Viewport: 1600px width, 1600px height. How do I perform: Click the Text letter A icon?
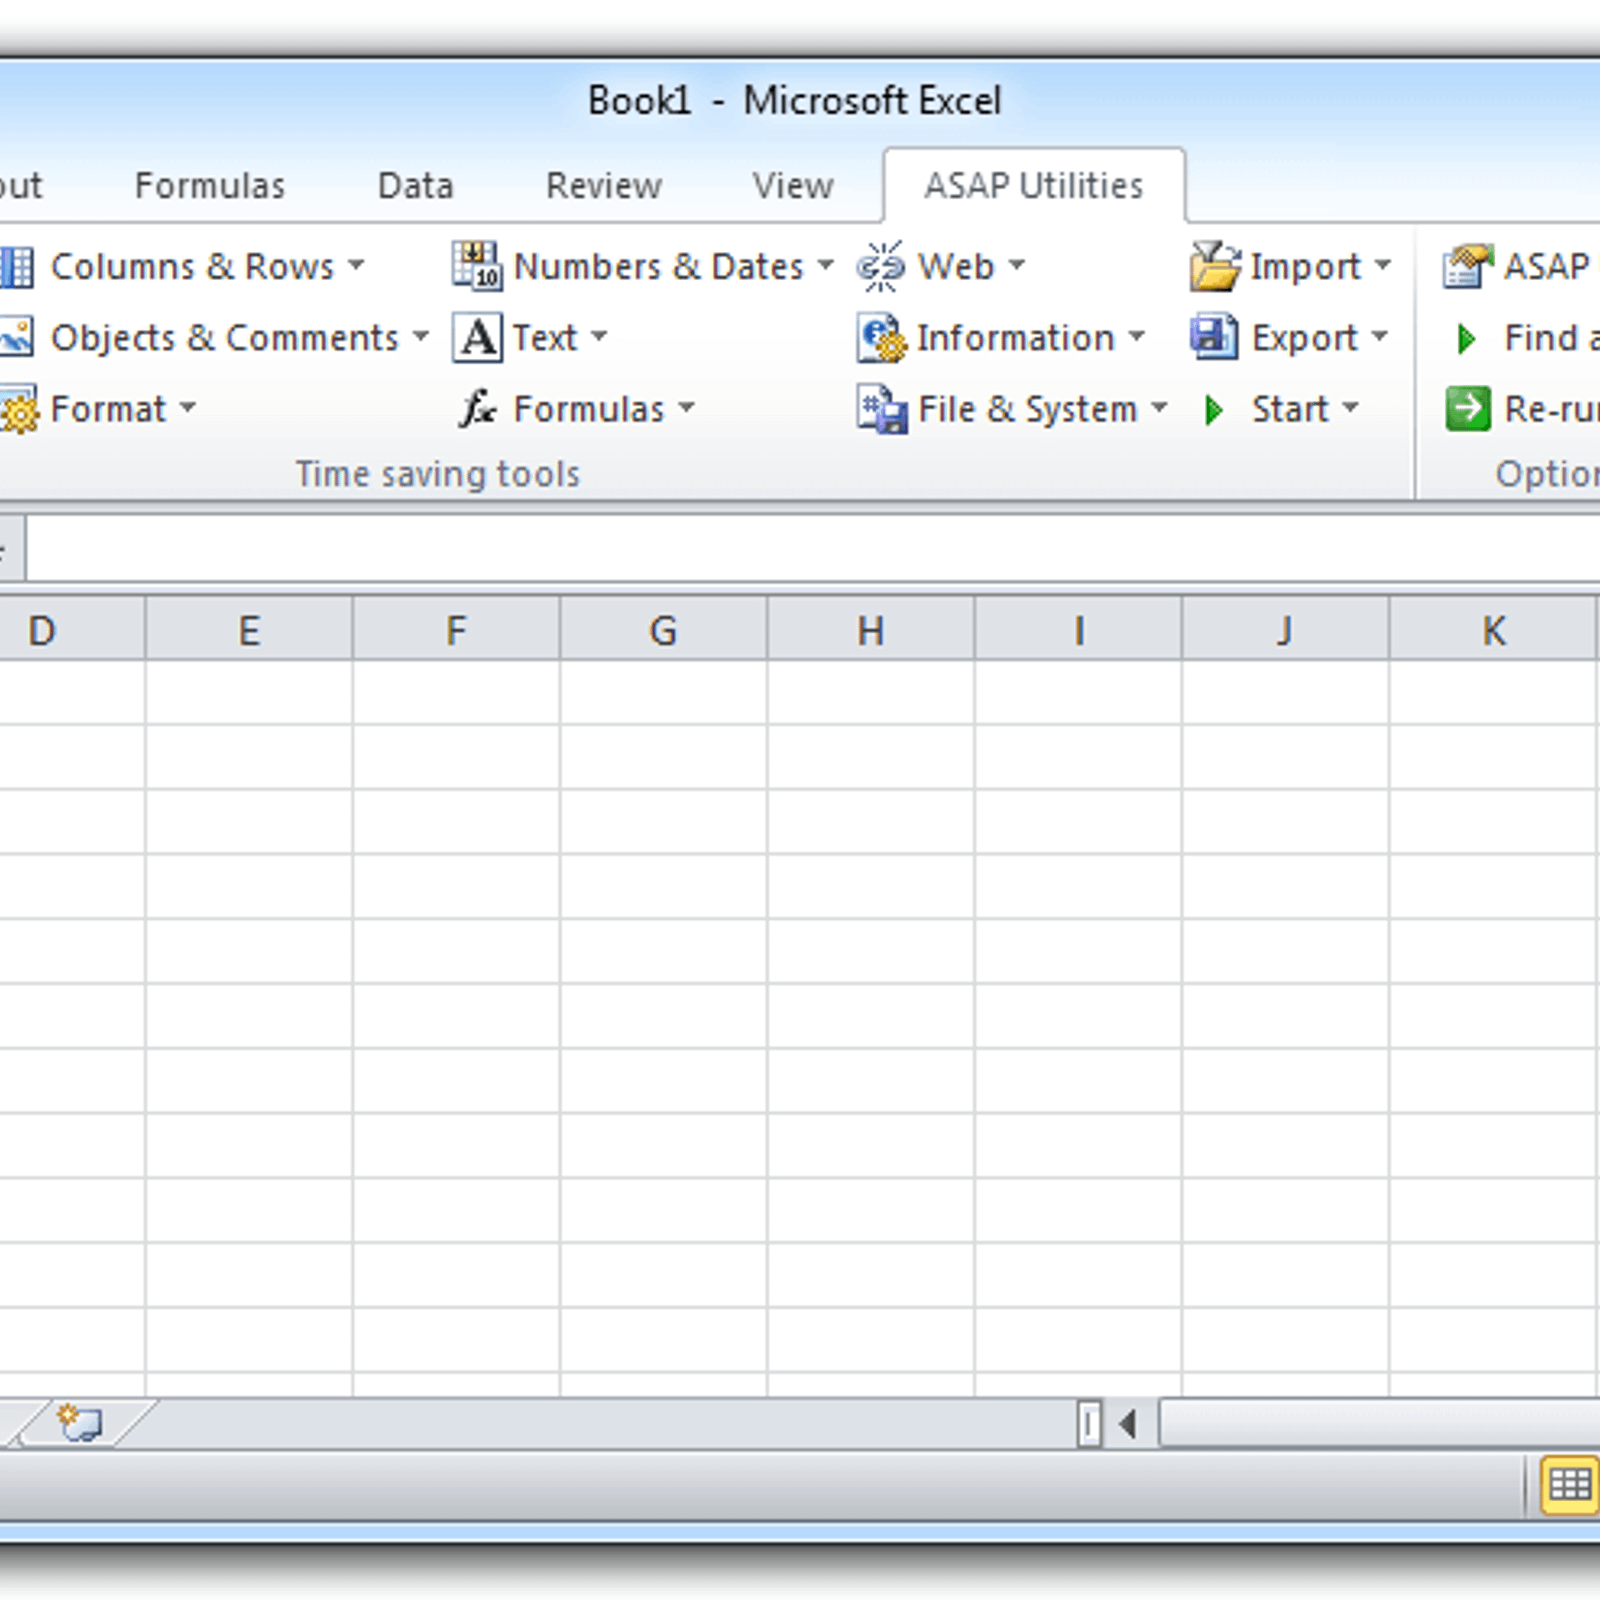tap(477, 338)
